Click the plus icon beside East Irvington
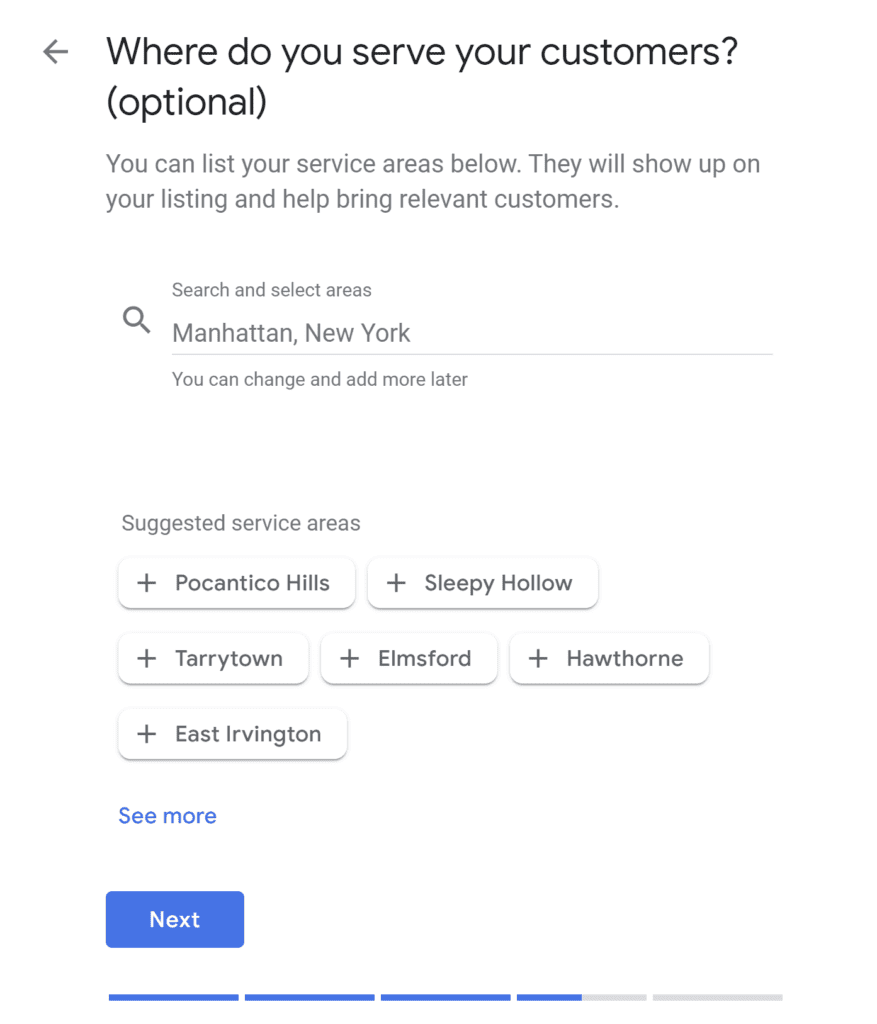The height and width of the screenshot is (1024, 877). tap(147, 734)
